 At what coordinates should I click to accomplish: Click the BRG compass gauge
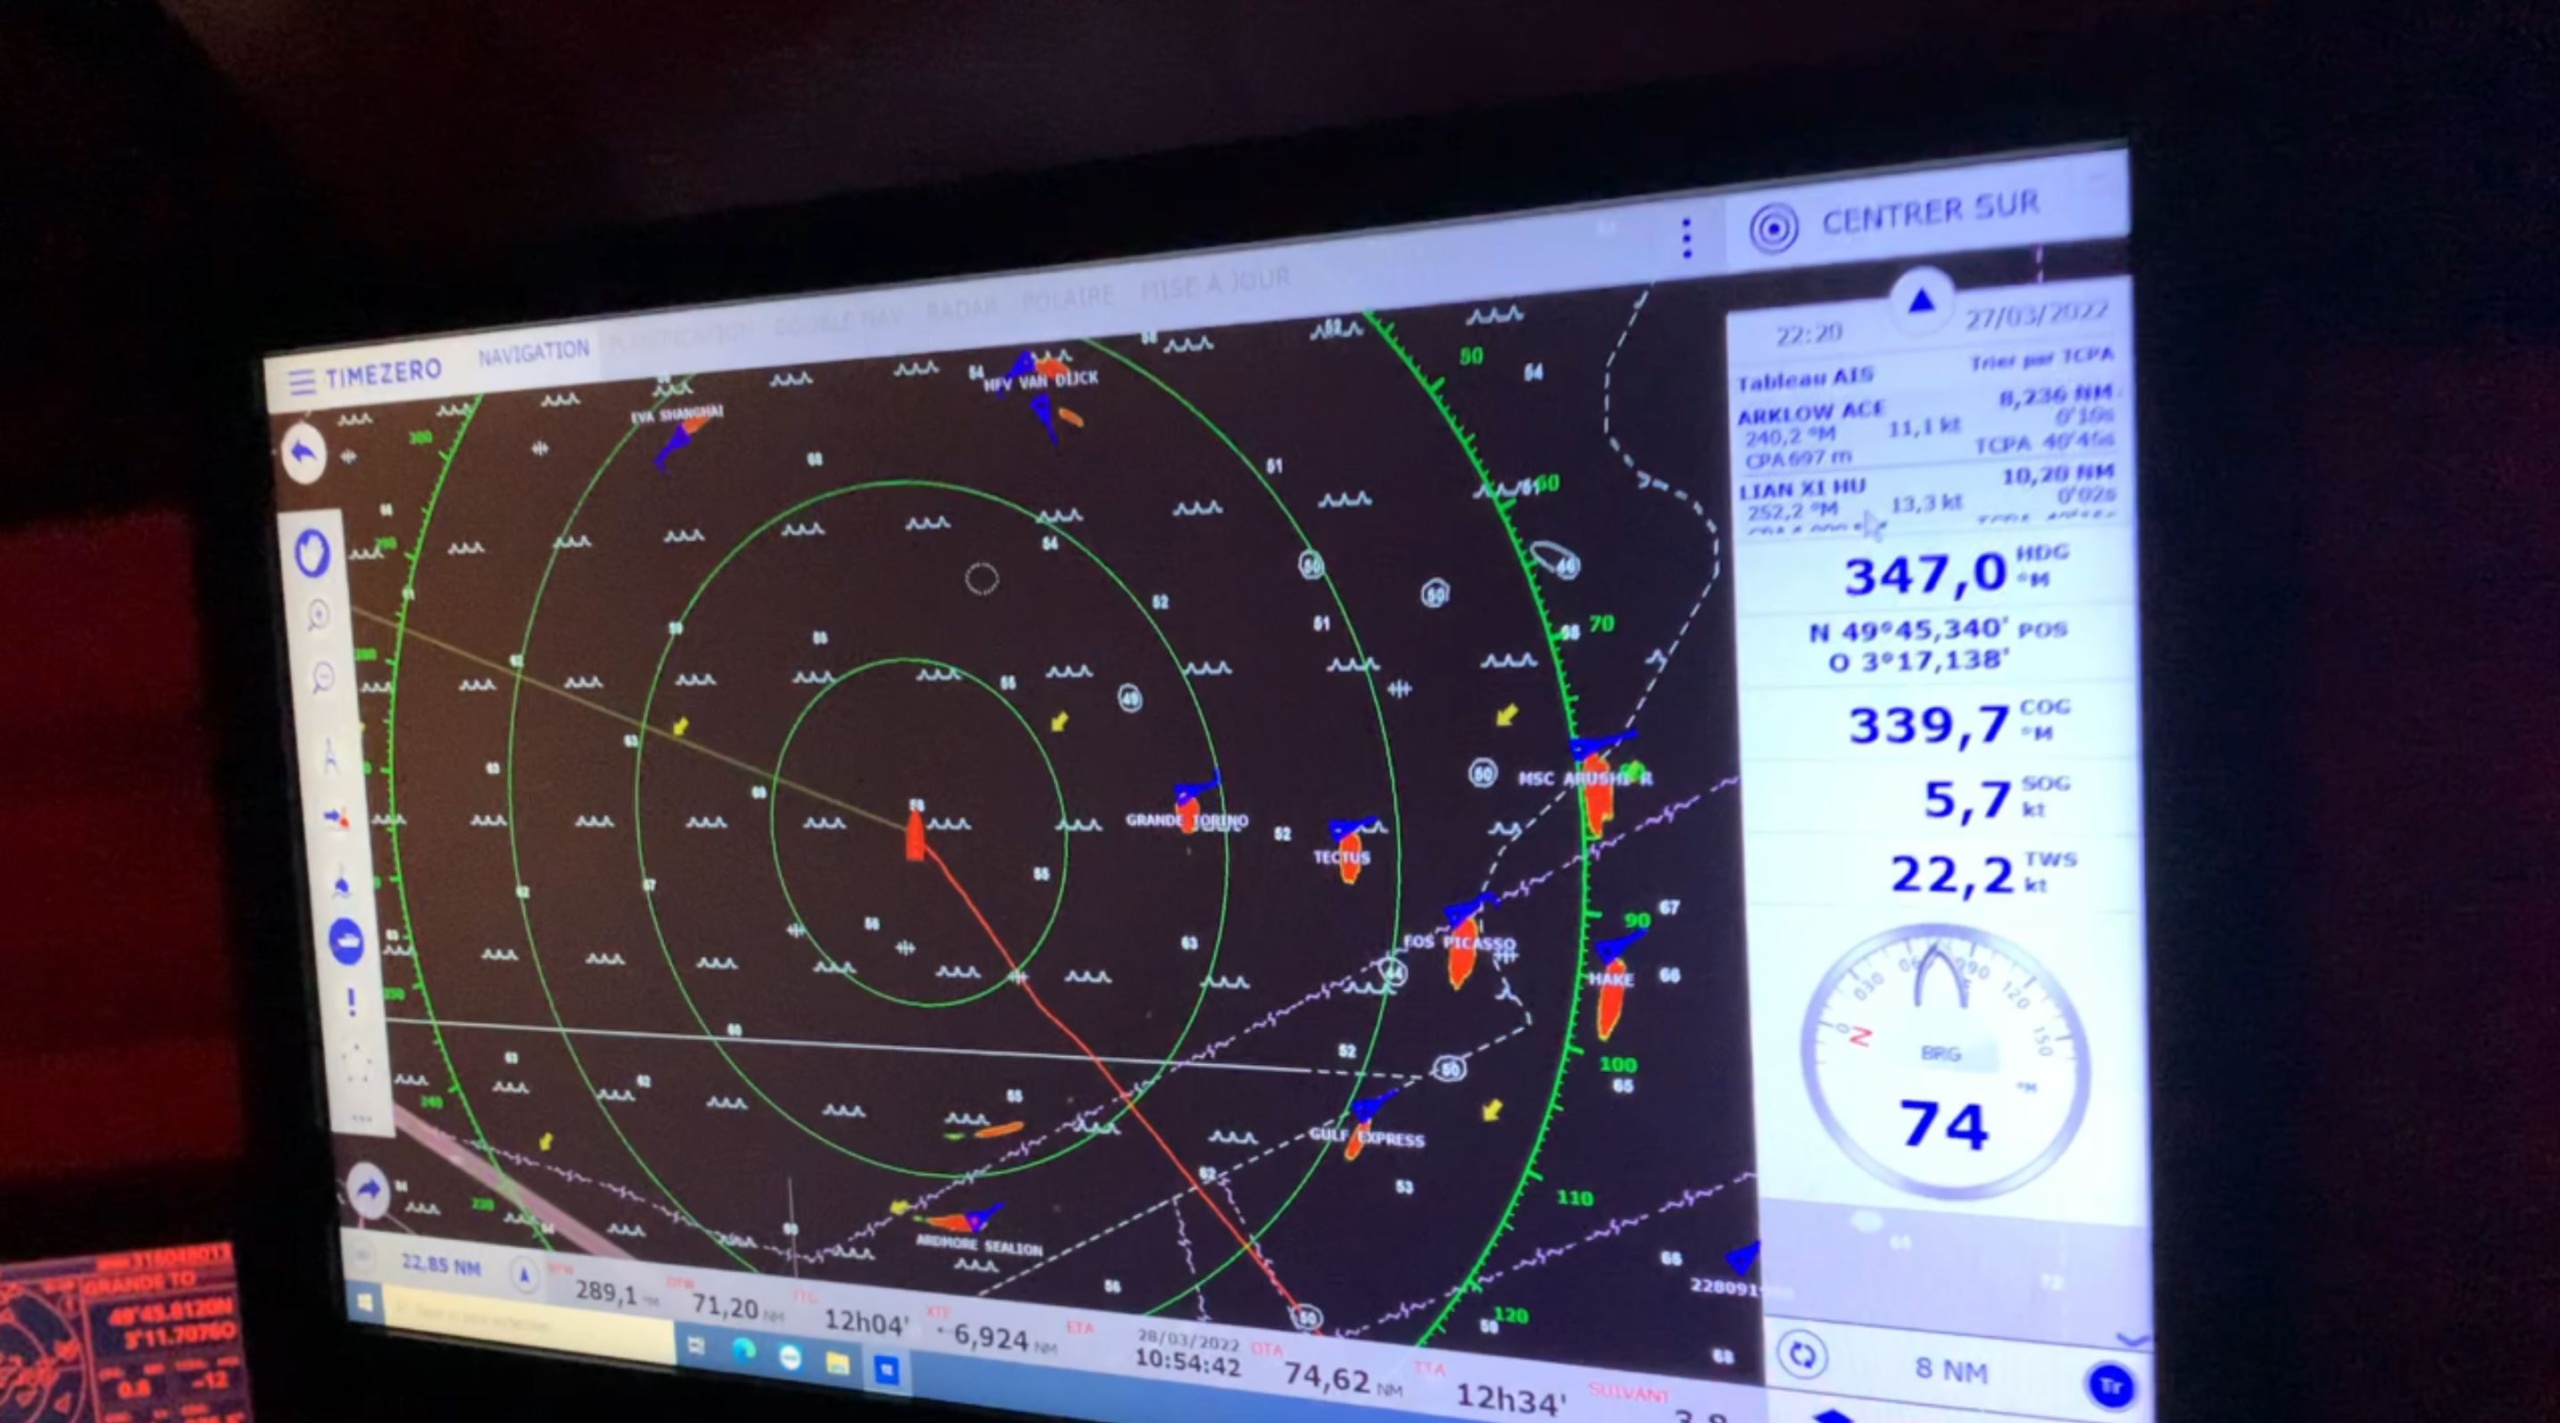tap(1945, 1061)
